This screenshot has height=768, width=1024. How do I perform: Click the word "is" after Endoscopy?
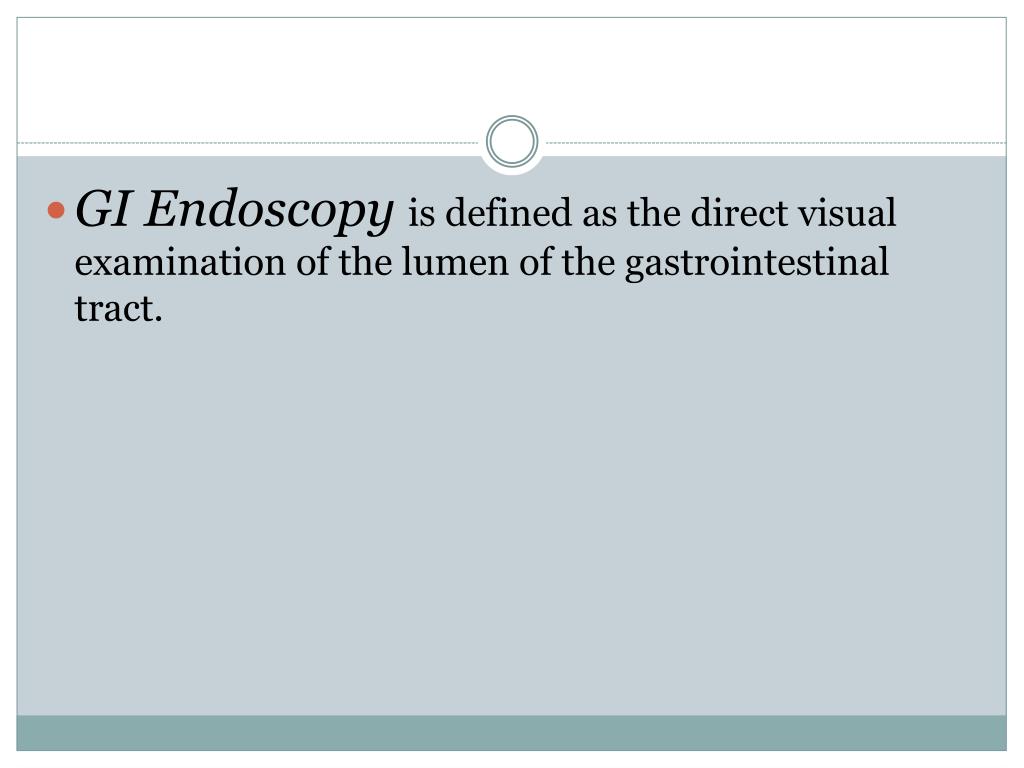pyautogui.click(x=421, y=214)
